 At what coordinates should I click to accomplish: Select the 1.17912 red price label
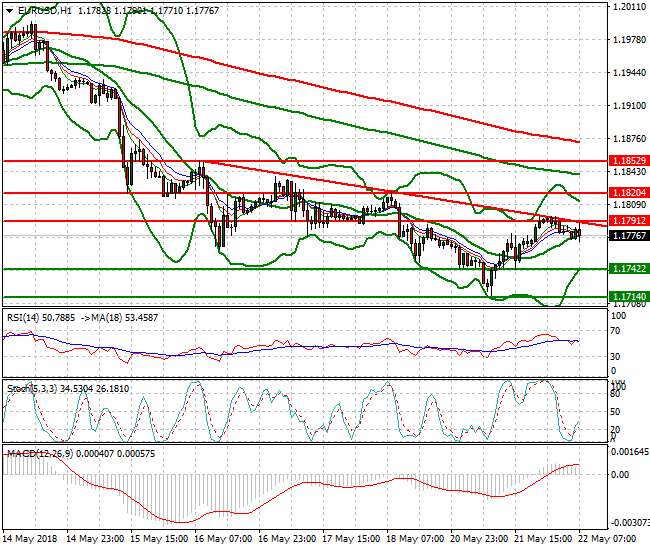[x=629, y=221]
